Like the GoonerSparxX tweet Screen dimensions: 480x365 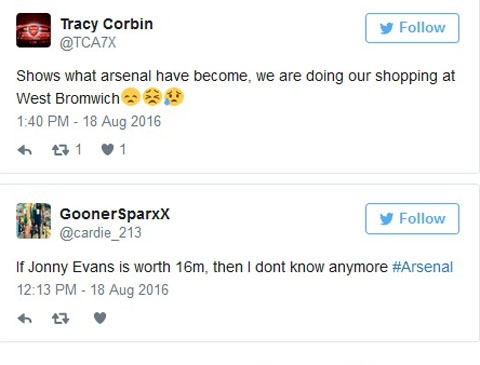tap(100, 318)
